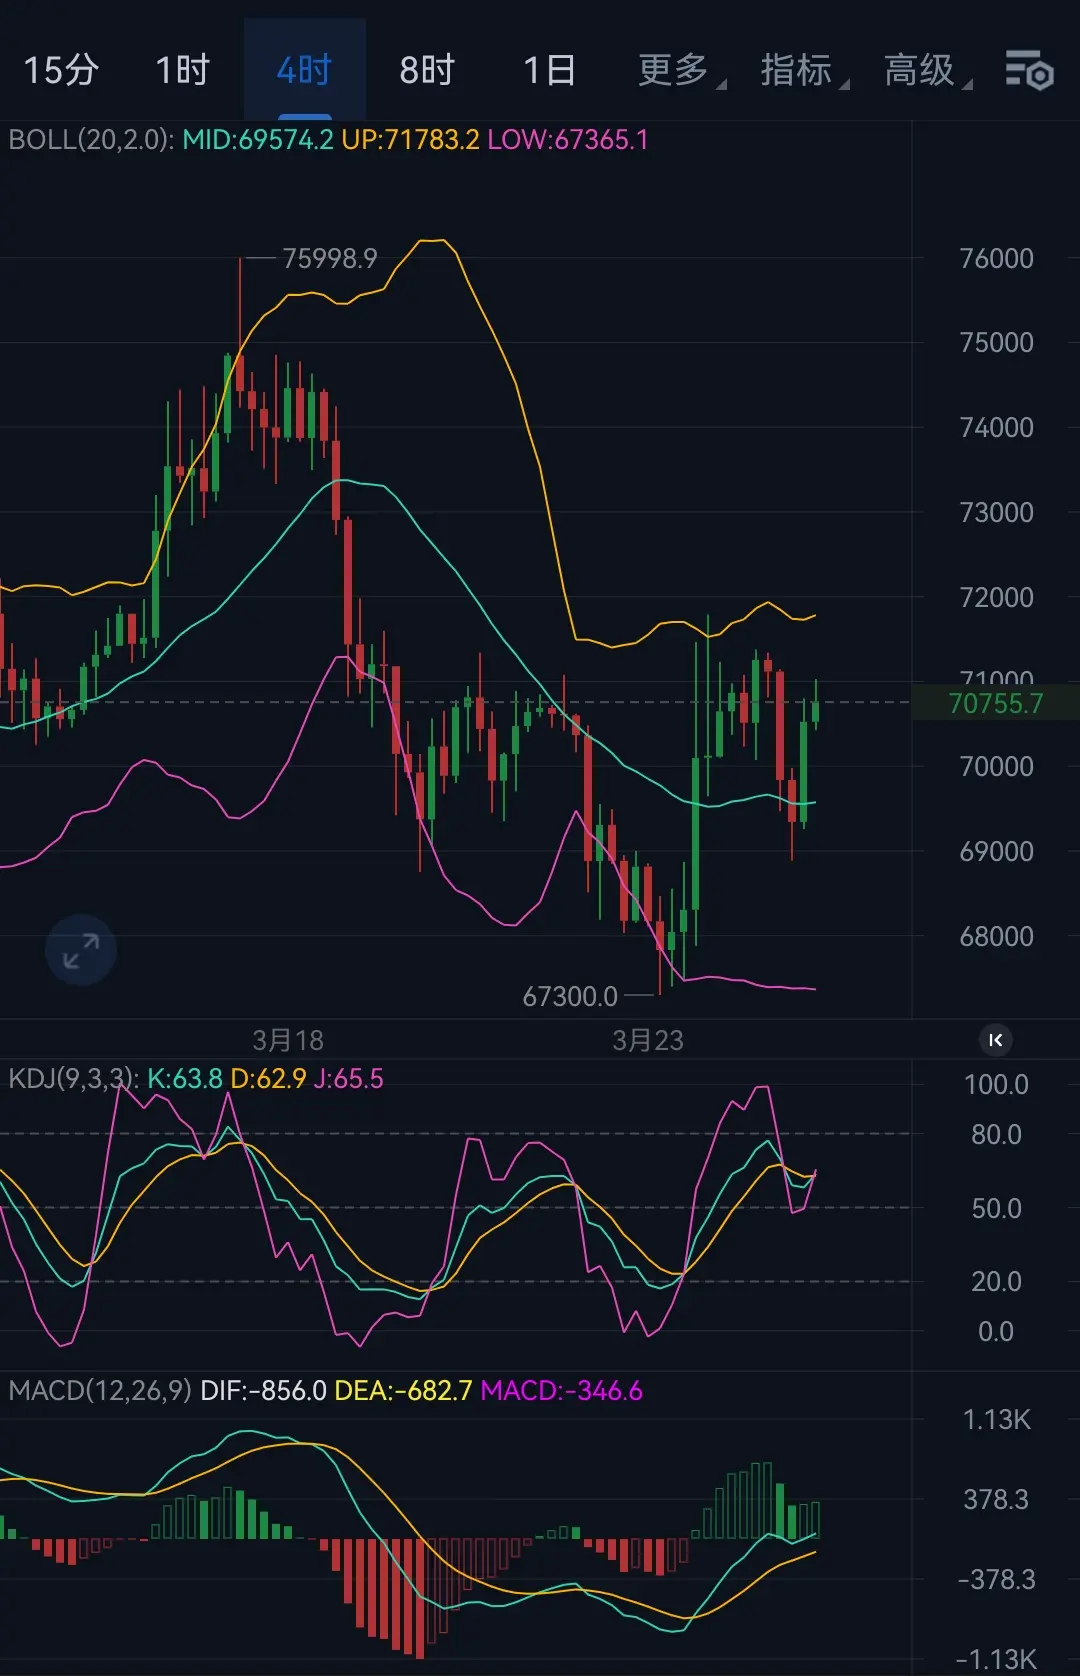Image resolution: width=1080 pixels, height=1676 pixels.
Task: Tap the 1.13K MACD axis label
Action: pyautogui.click(x=996, y=1419)
